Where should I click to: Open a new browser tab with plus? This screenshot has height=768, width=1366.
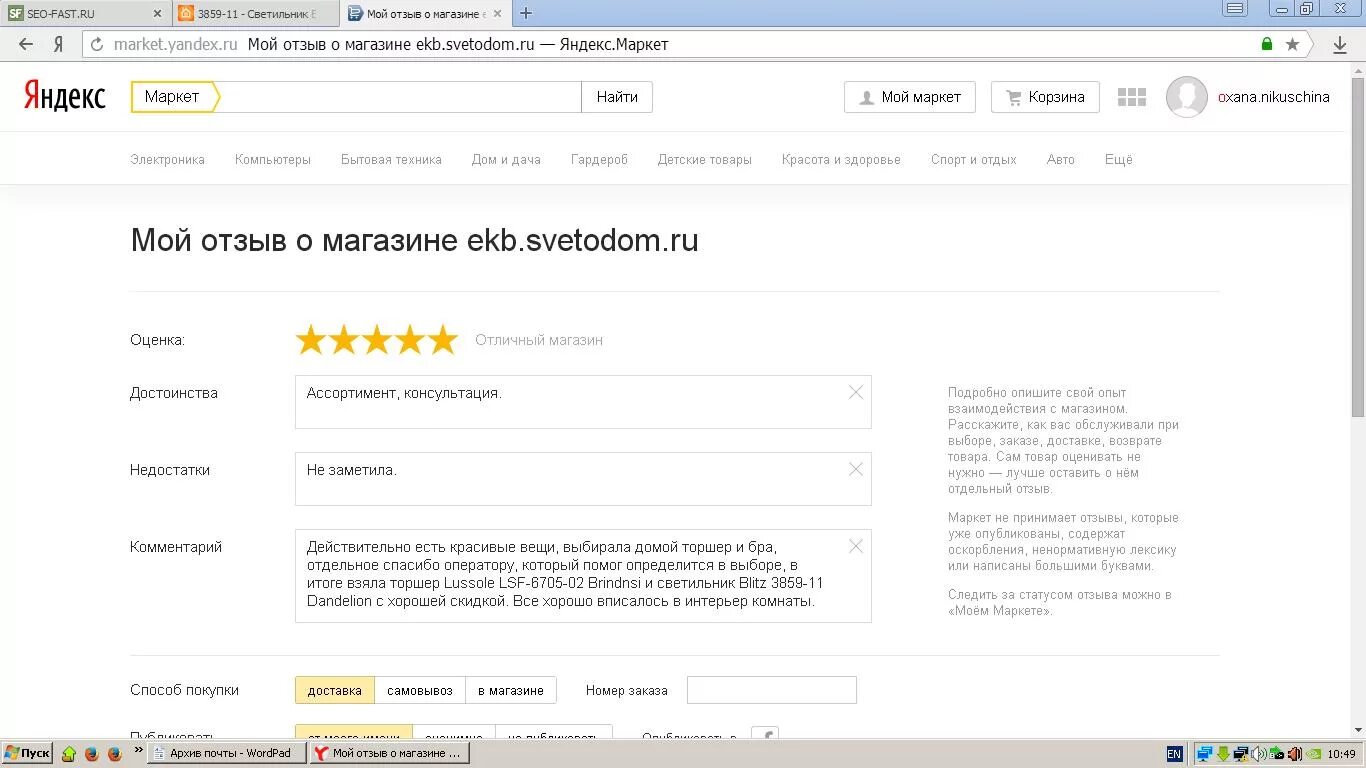(x=526, y=13)
